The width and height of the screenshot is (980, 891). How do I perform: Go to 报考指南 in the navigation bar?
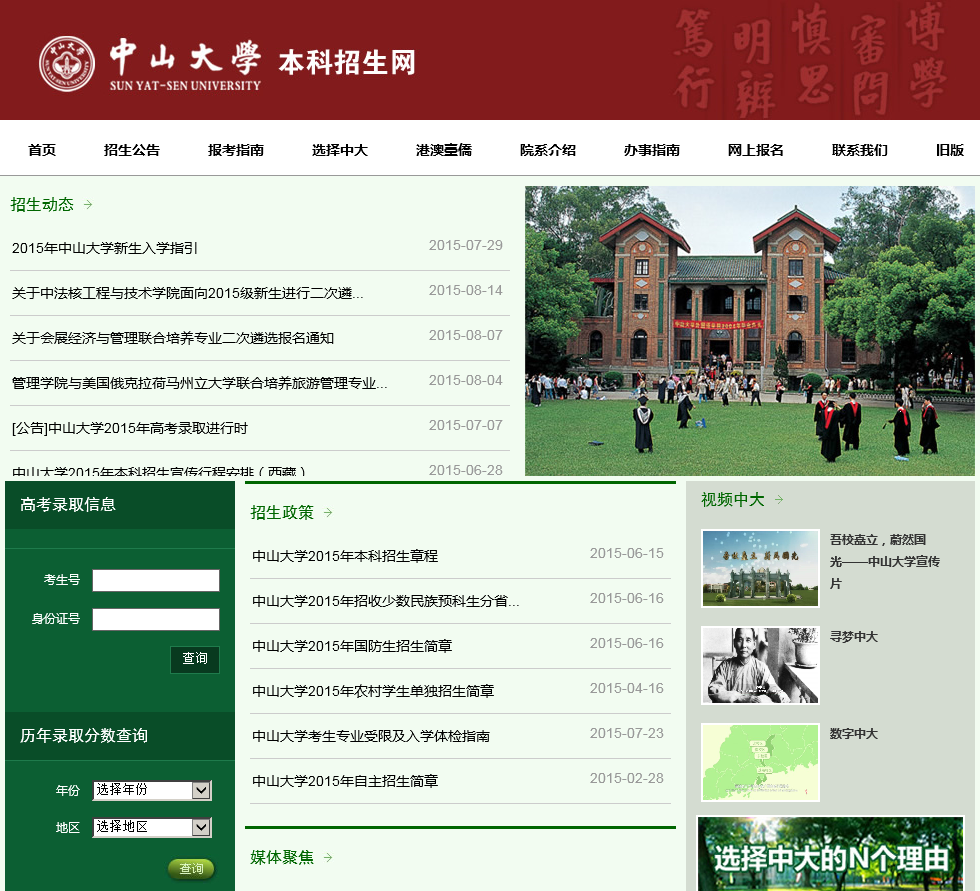236,150
